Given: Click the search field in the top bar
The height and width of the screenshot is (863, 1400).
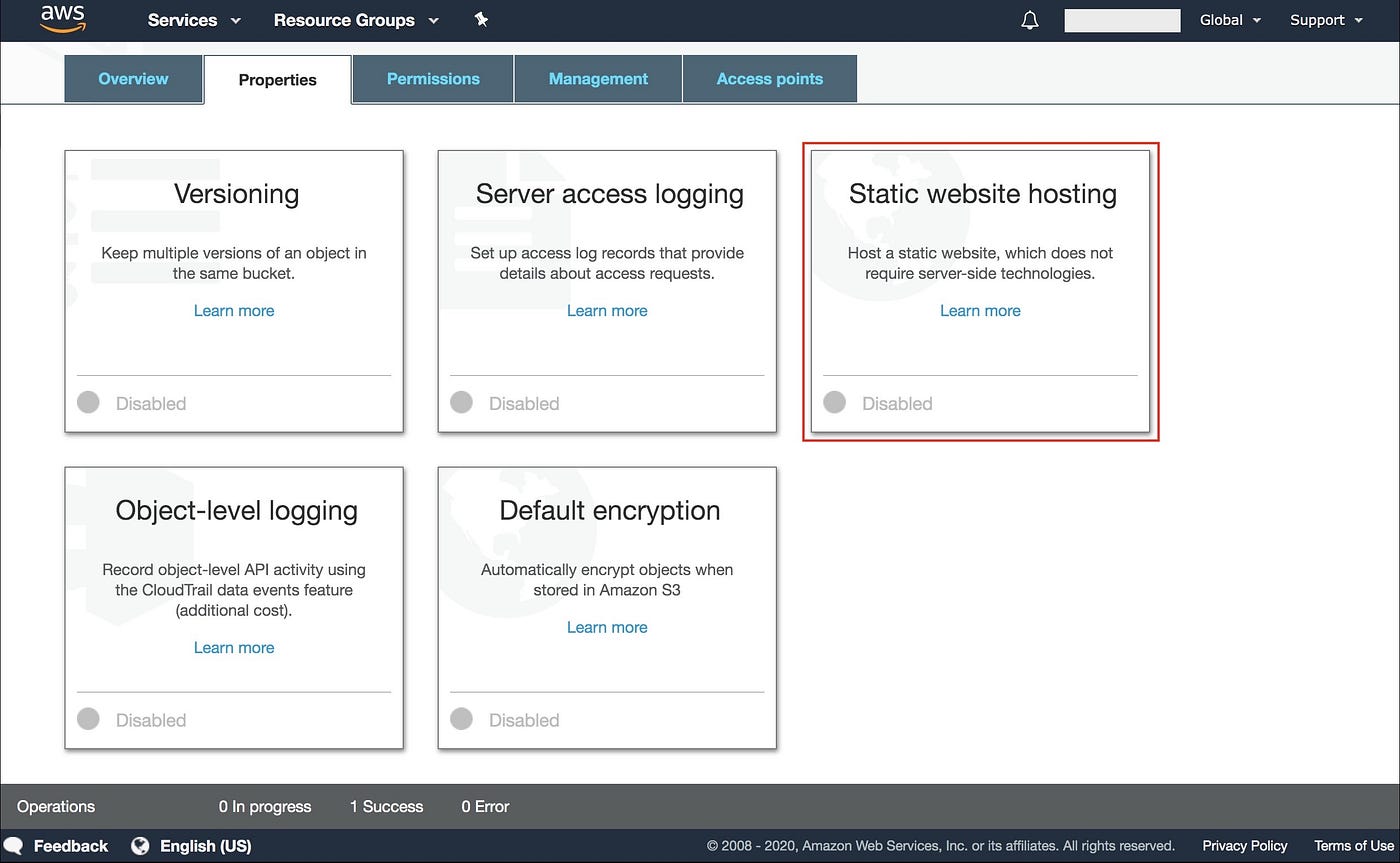Looking at the screenshot, I should 1121,19.
